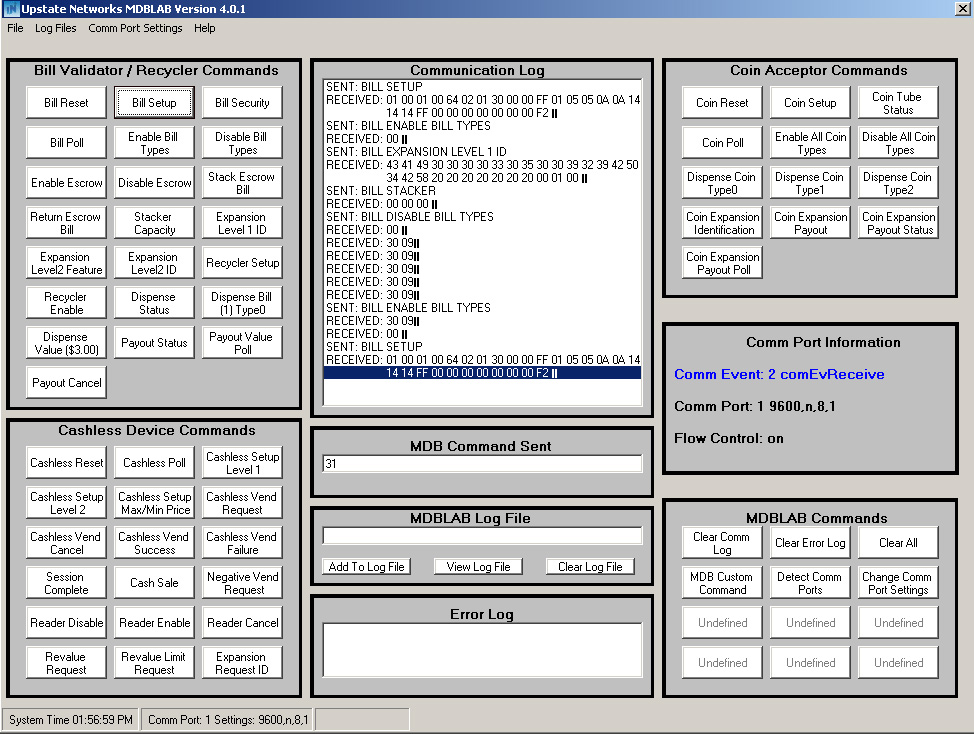
Task: Select highlighted last line in Communication Log
Action: coord(482,373)
